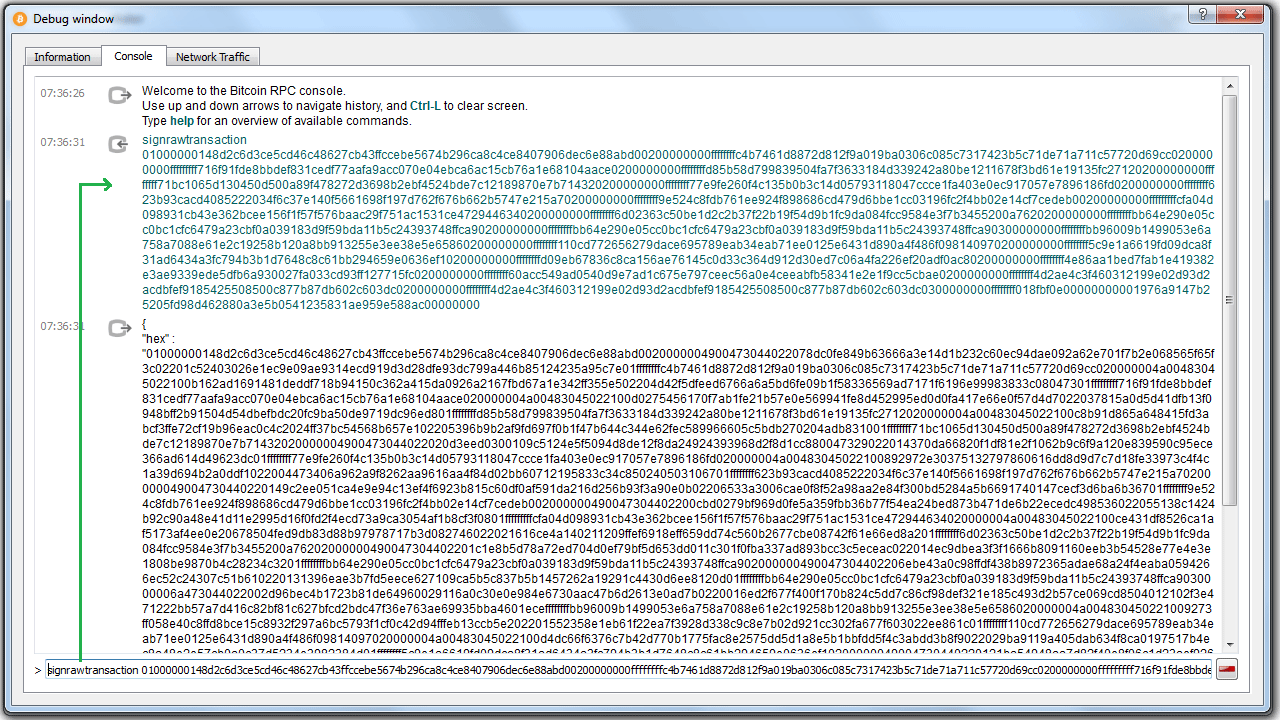Open the Network Traffic tab
Screen dimensions: 1280x720
point(212,57)
